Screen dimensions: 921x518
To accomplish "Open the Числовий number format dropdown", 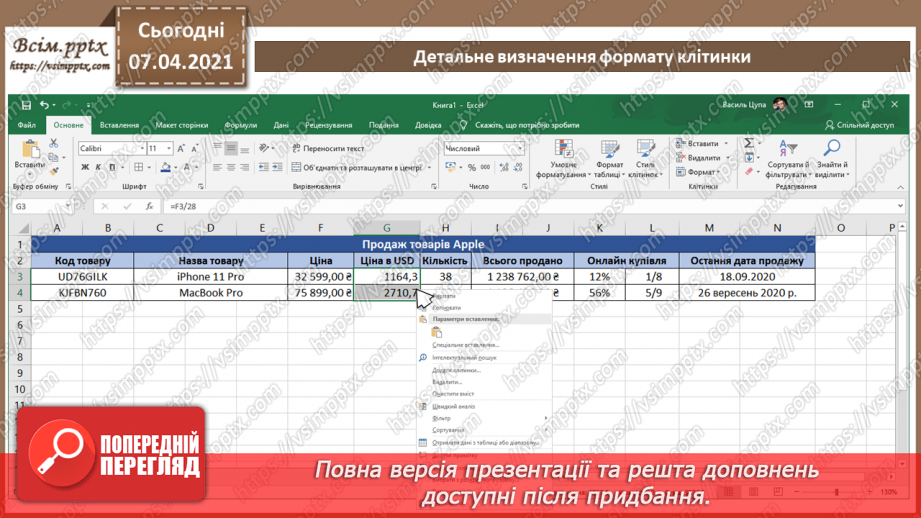I will click(x=520, y=149).
